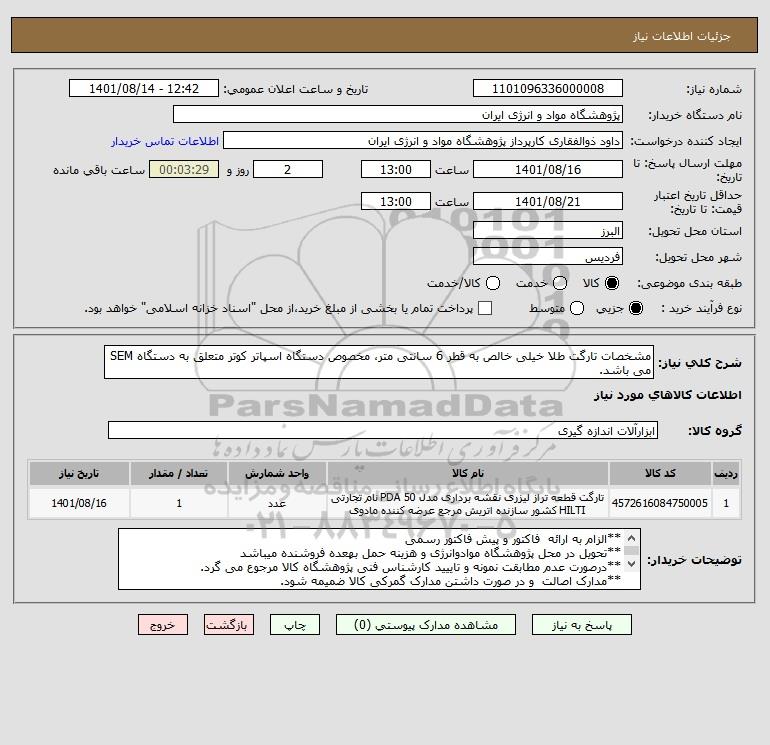This screenshot has width=770, height=745.
Task: Click the نام کالا column header
Action: pyautogui.click(x=468, y=473)
